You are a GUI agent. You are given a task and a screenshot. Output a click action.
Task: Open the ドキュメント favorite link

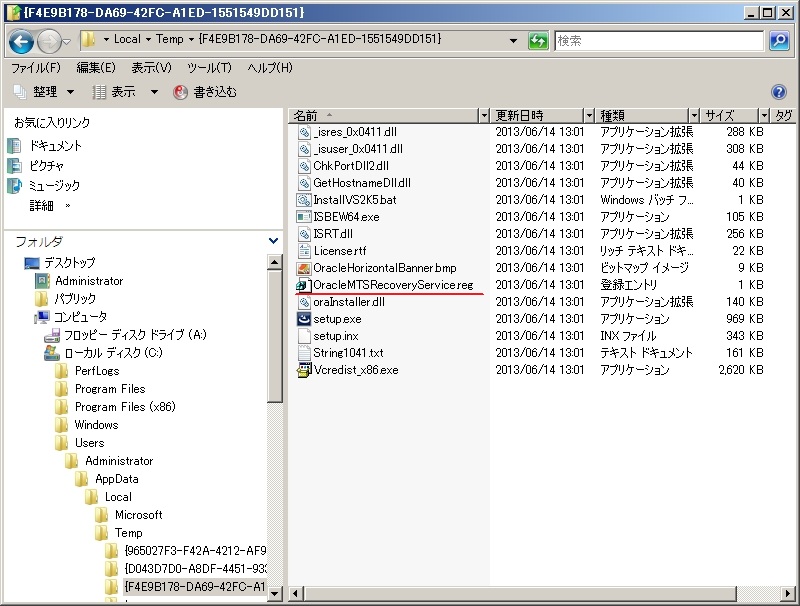point(55,146)
